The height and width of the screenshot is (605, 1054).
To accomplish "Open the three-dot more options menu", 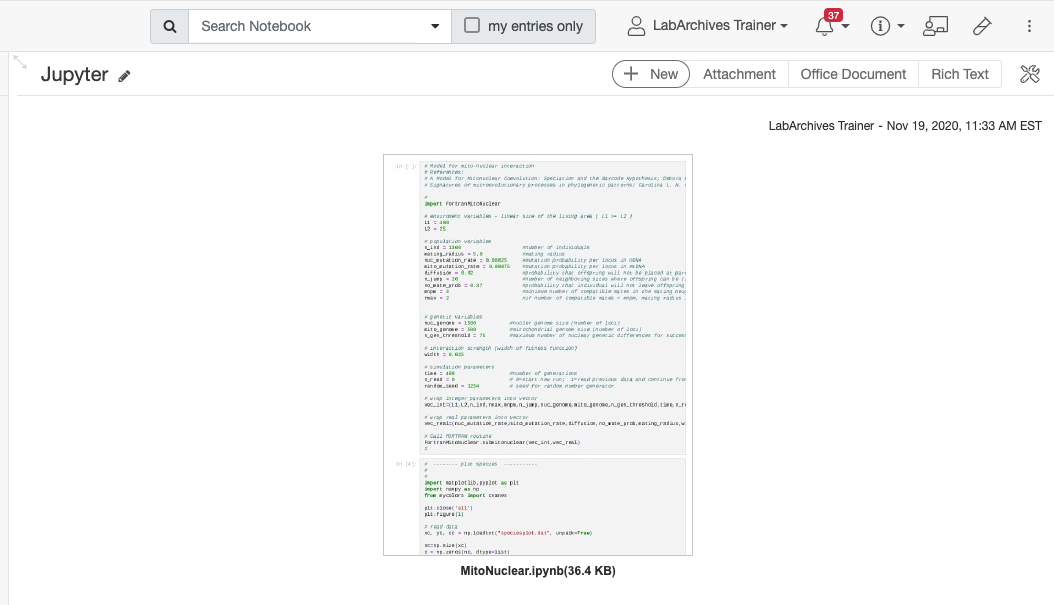I will [1029, 27].
